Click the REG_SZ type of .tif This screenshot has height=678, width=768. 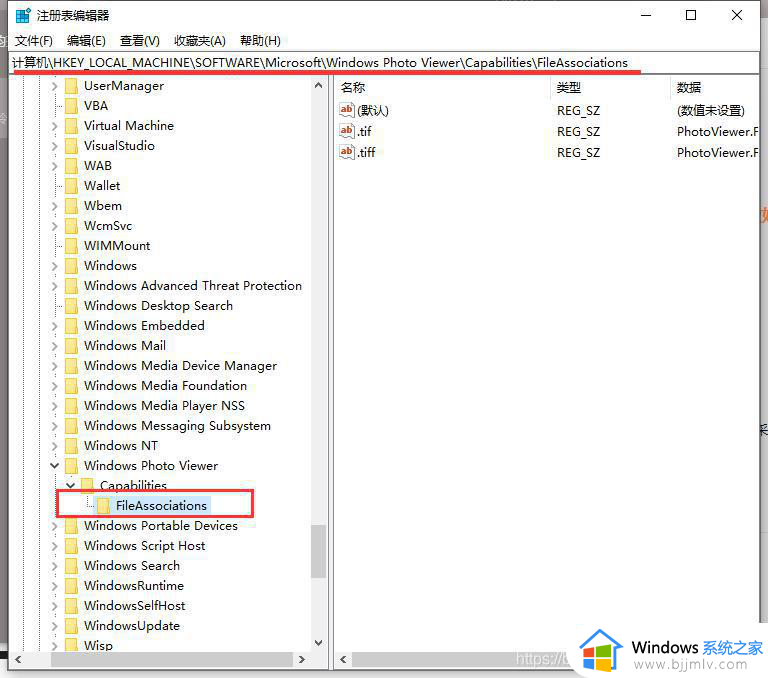click(578, 132)
